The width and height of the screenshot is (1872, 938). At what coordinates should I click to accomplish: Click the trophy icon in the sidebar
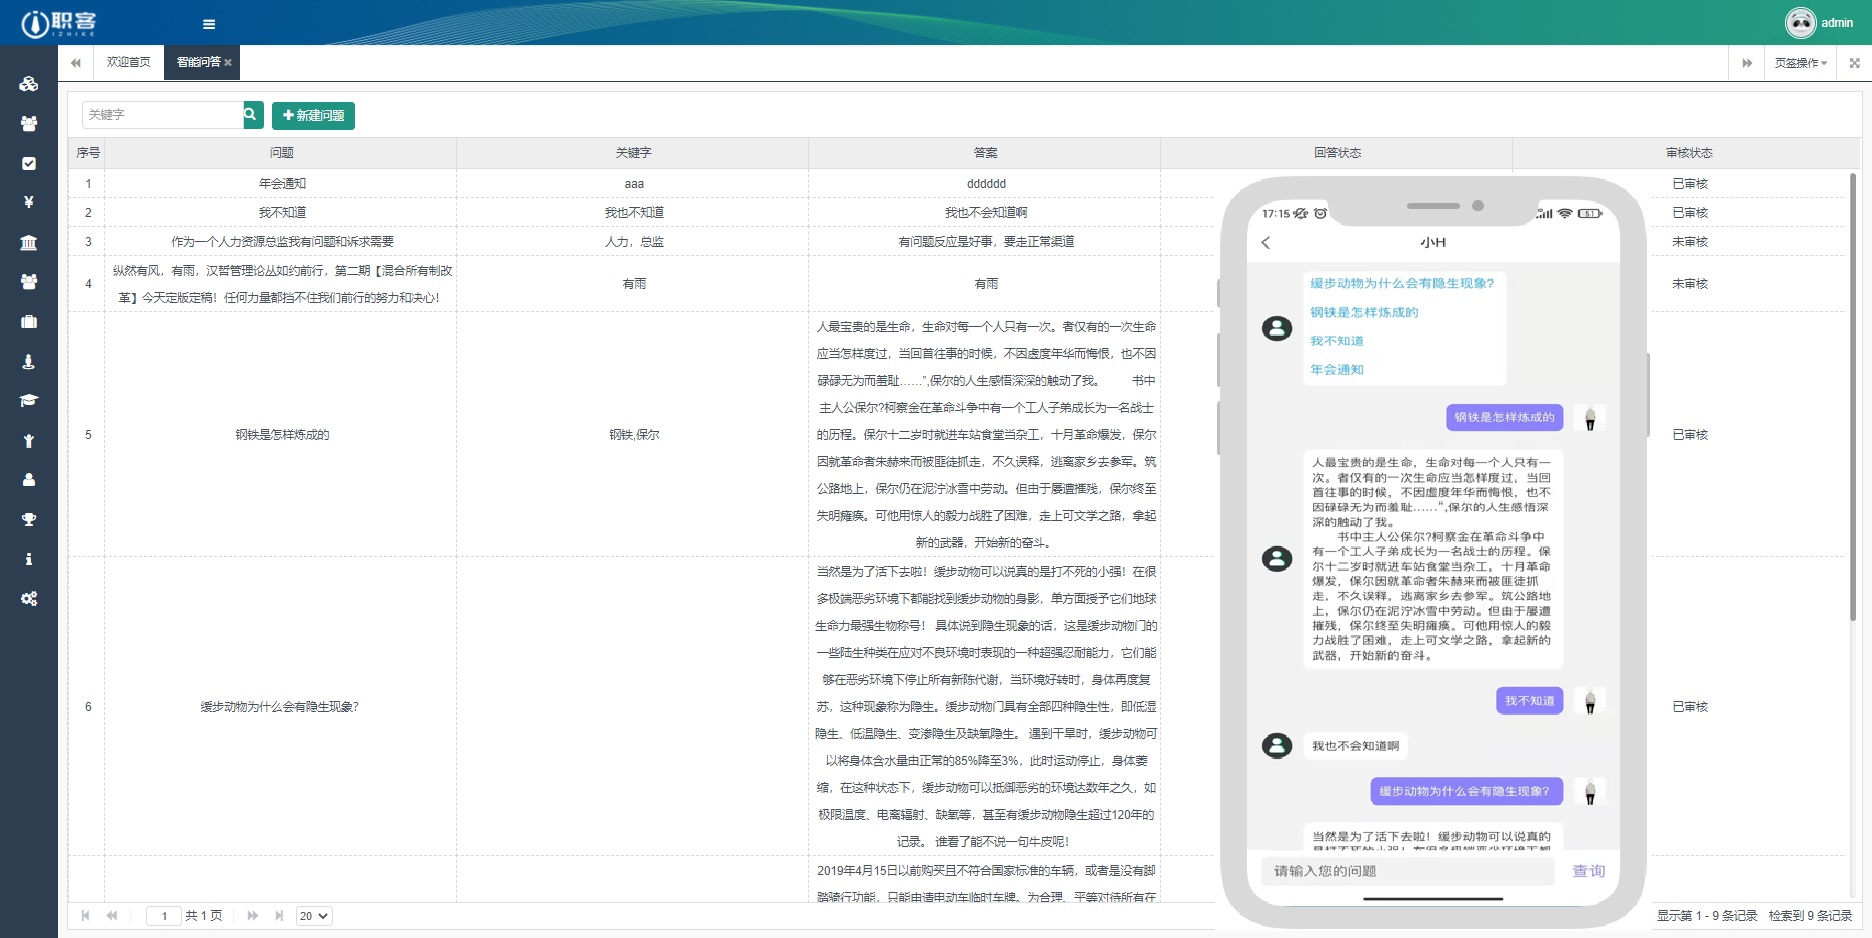coord(28,519)
